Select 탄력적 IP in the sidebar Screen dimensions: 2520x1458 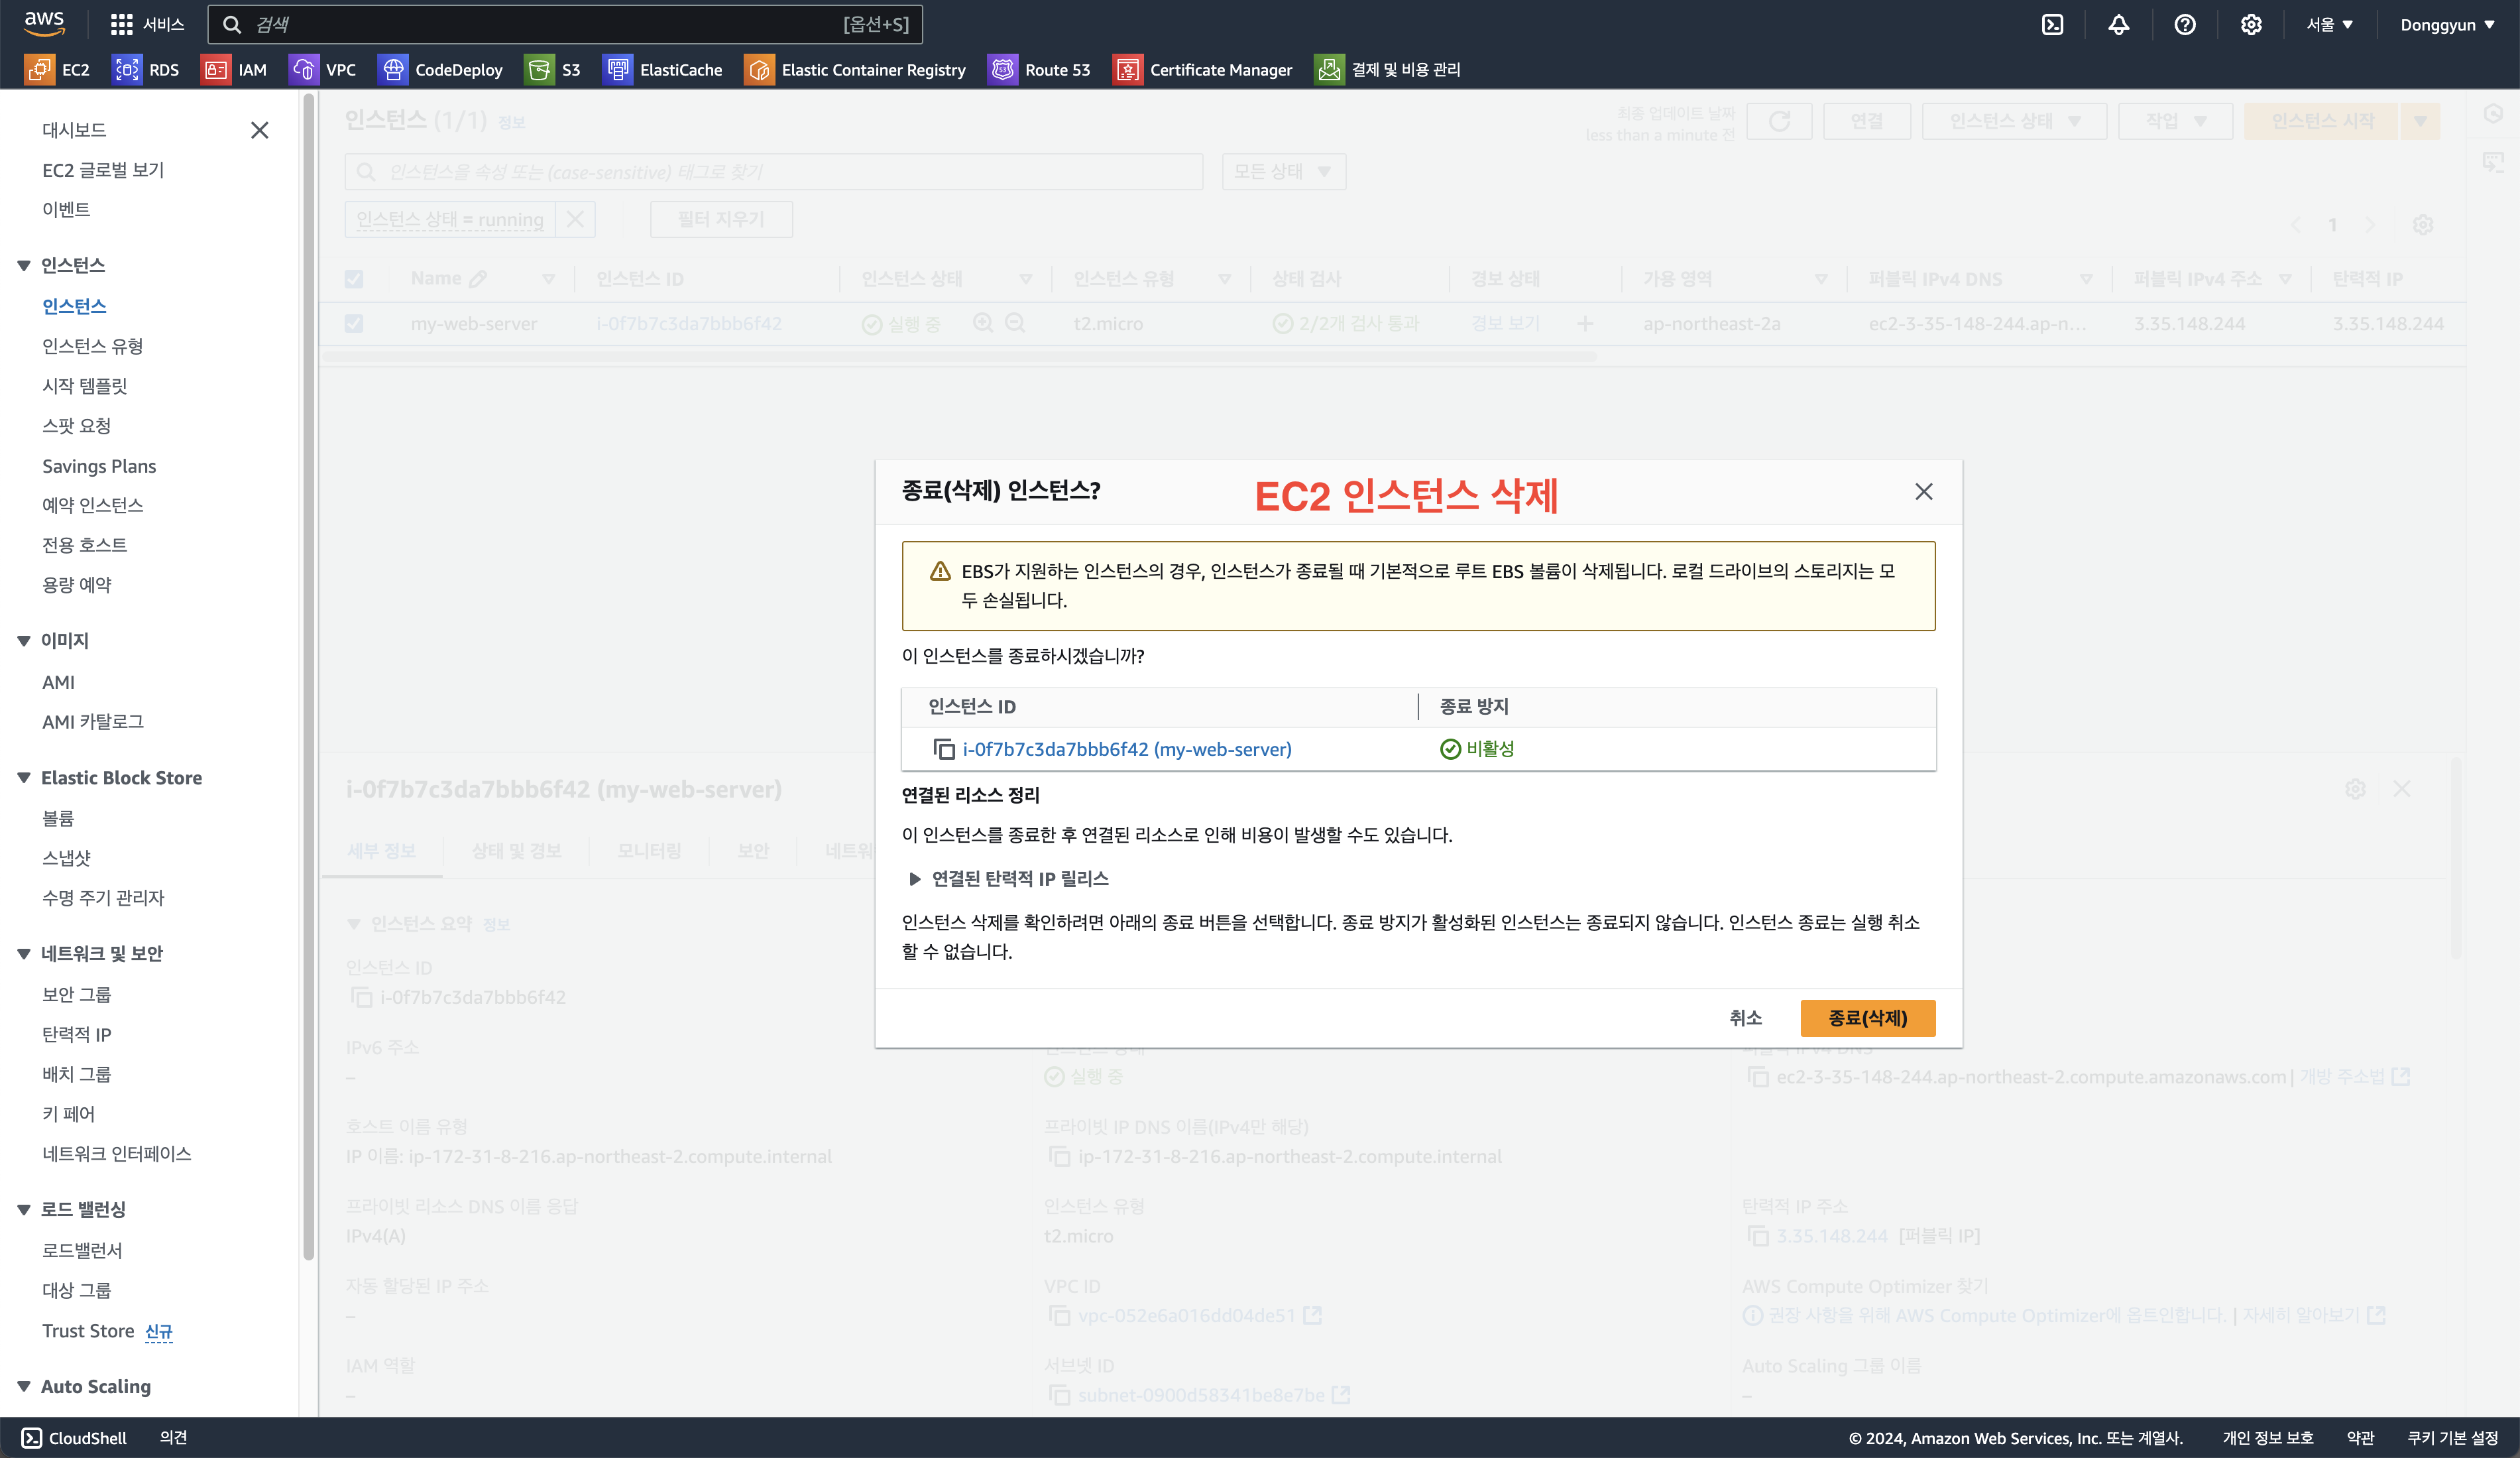tap(76, 1034)
